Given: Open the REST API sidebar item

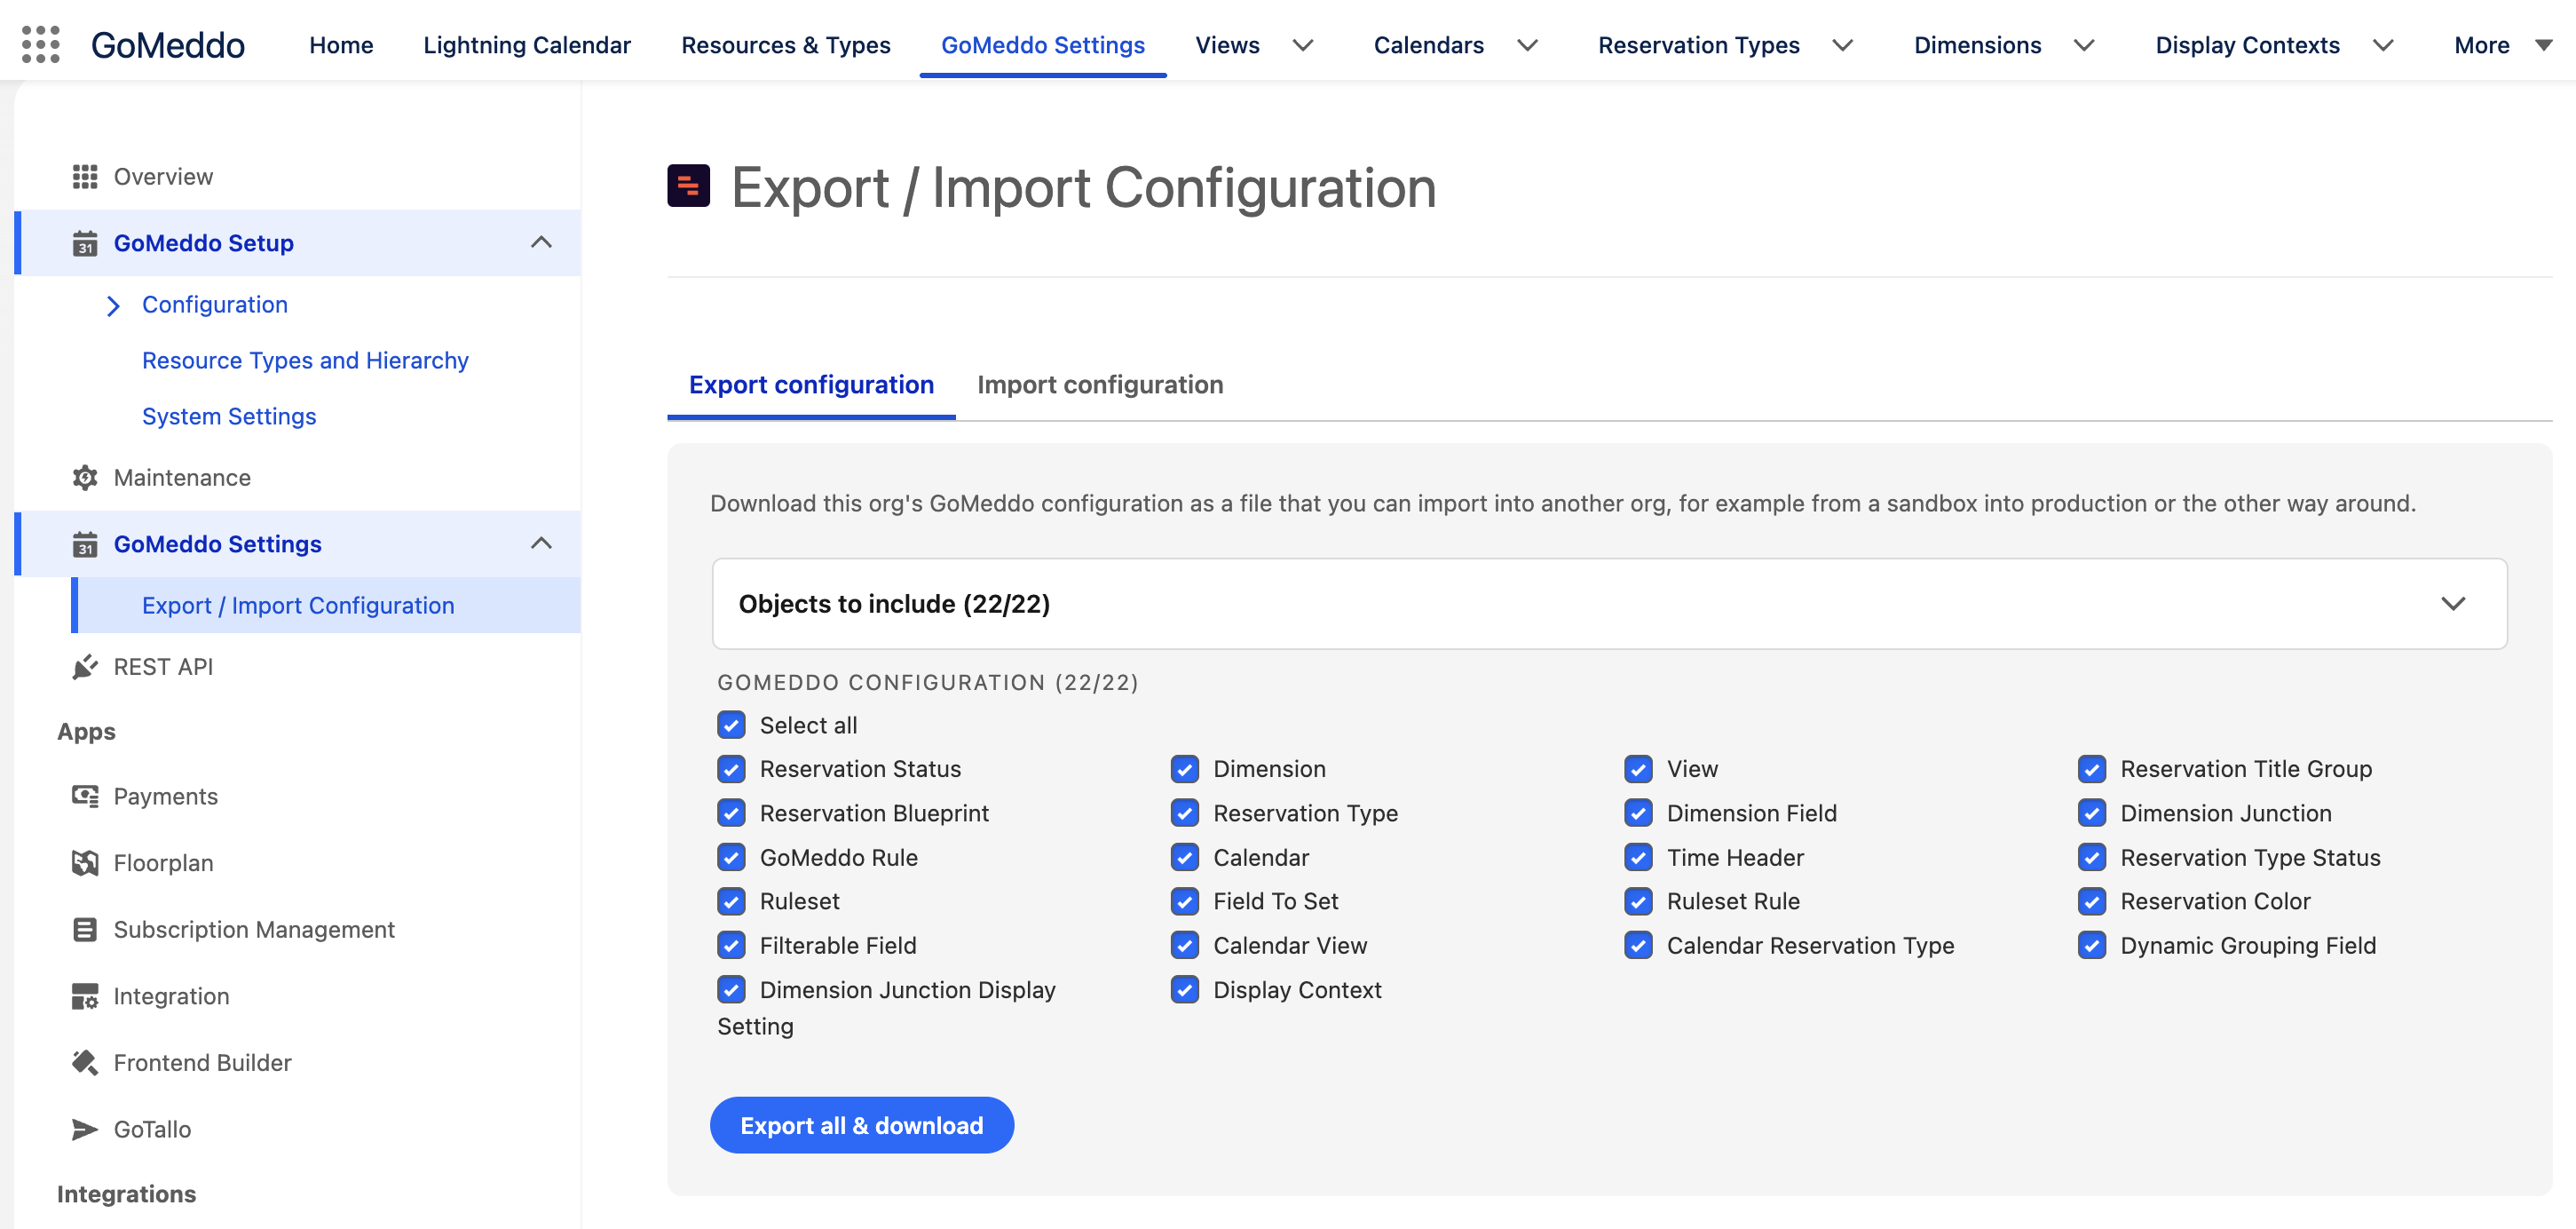Looking at the screenshot, I should 163,667.
